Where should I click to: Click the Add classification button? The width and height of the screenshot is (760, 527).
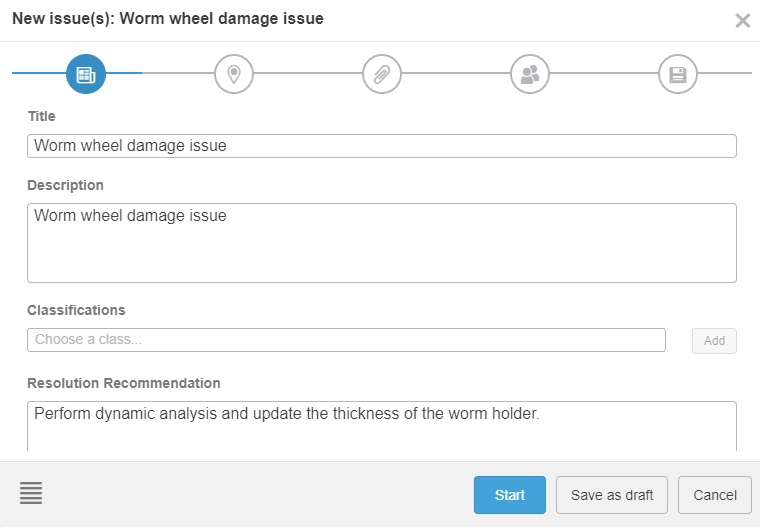pos(714,341)
